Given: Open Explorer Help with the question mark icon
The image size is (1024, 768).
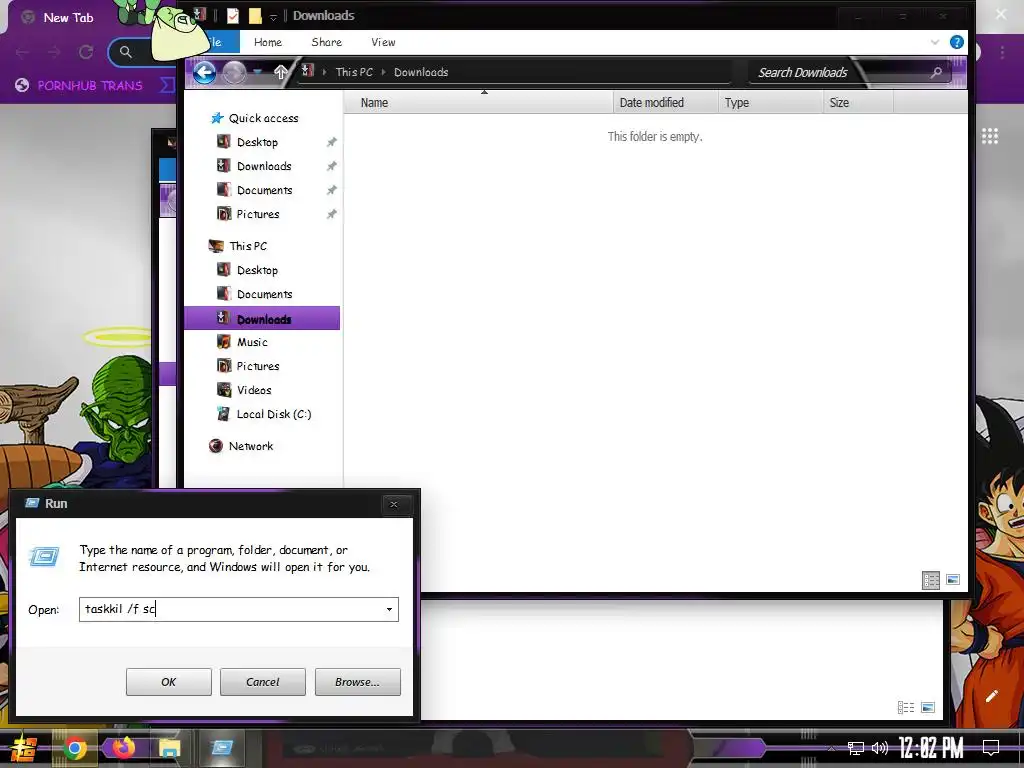Looking at the screenshot, I should [957, 42].
